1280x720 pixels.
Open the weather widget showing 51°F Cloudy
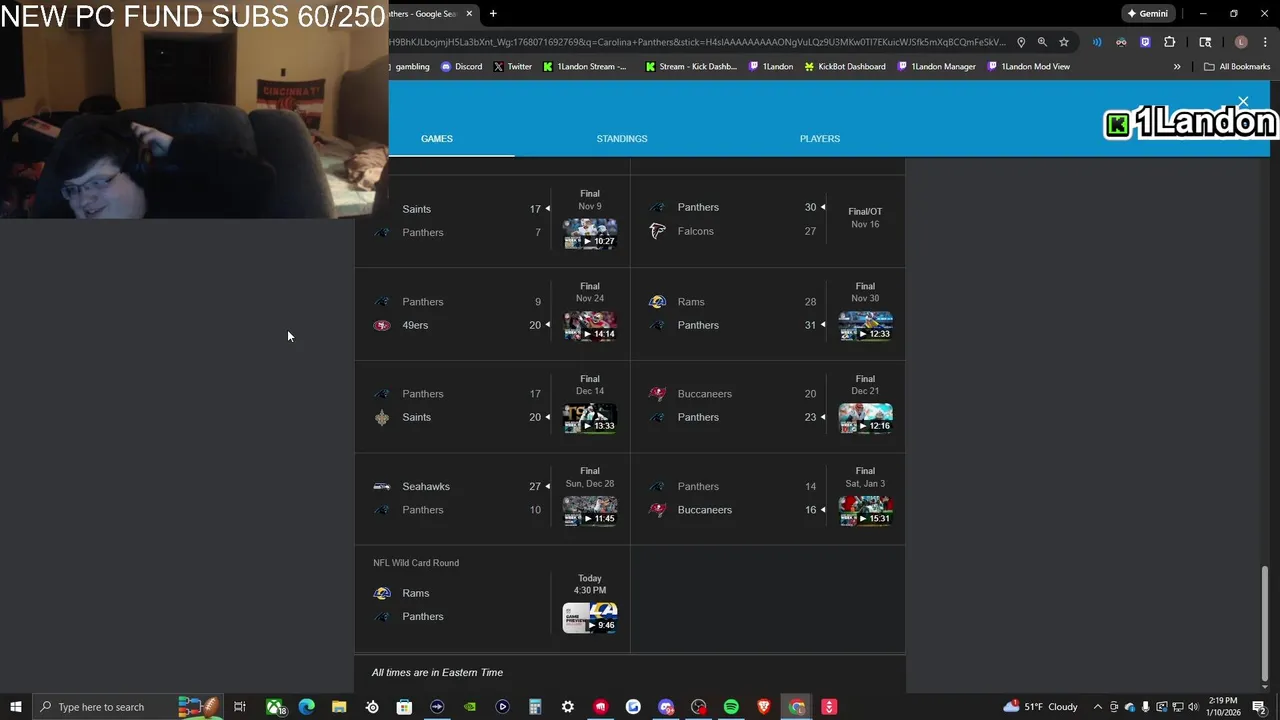[1041, 707]
